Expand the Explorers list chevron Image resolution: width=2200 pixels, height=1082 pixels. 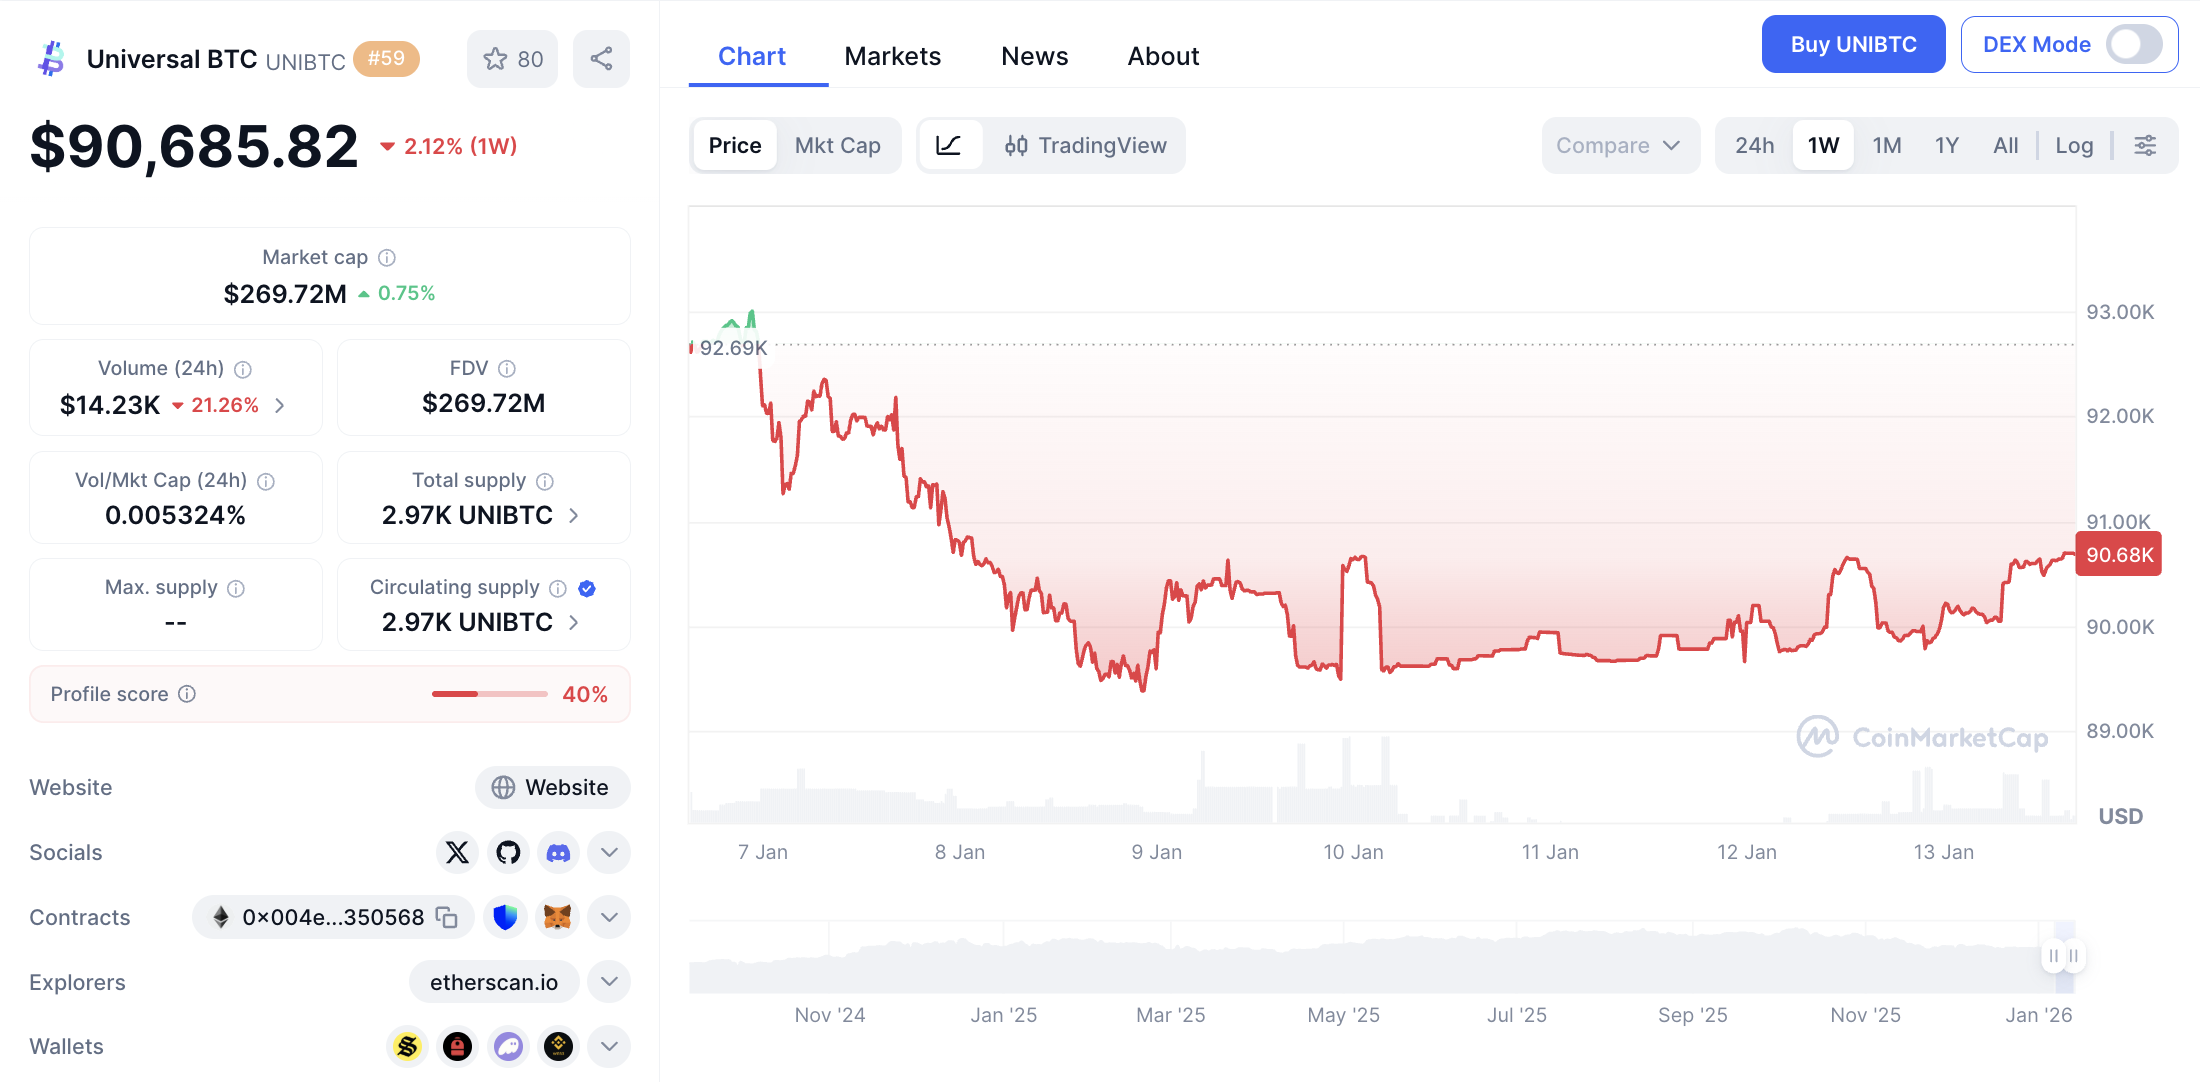[609, 982]
